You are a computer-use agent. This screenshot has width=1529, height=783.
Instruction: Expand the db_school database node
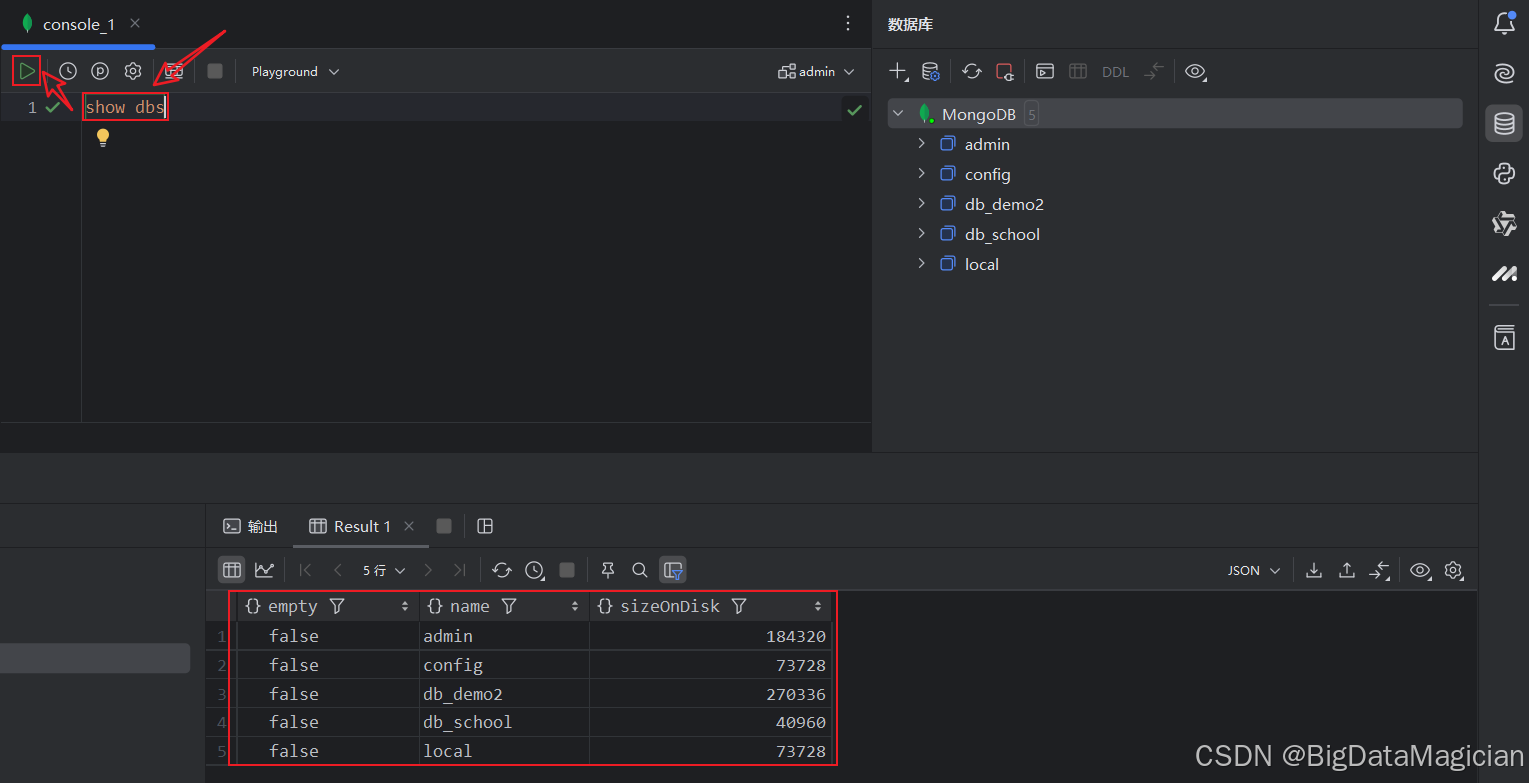[921, 234]
